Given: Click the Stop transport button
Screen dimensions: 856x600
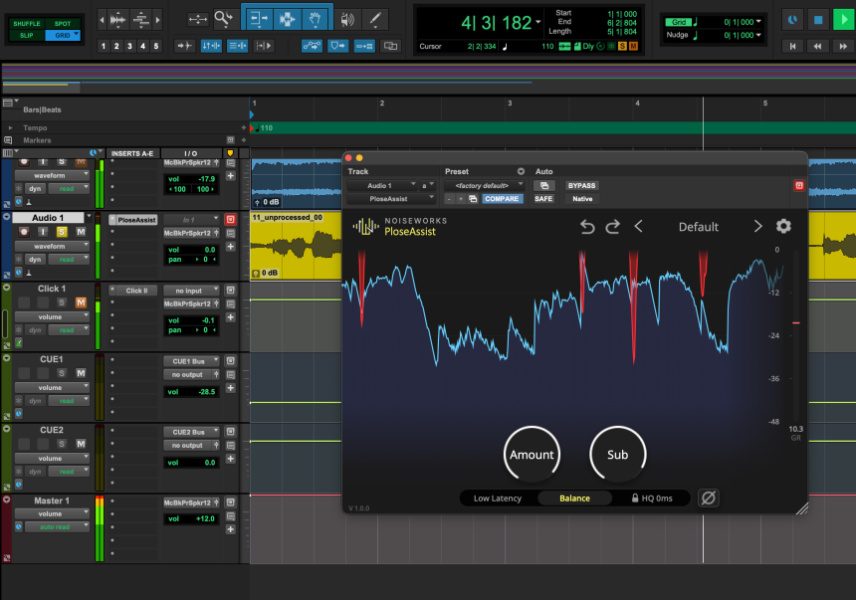Looking at the screenshot, I should 818,20.
